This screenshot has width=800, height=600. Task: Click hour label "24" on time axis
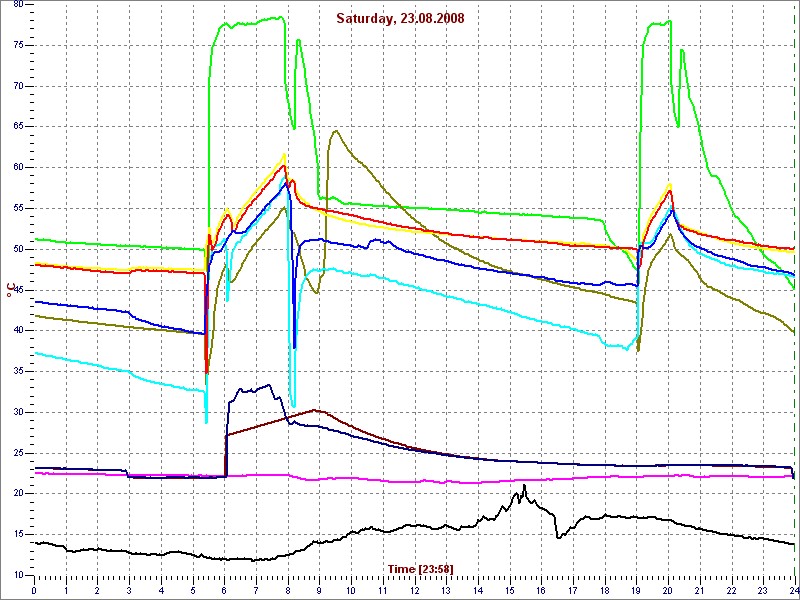[793, 589]
